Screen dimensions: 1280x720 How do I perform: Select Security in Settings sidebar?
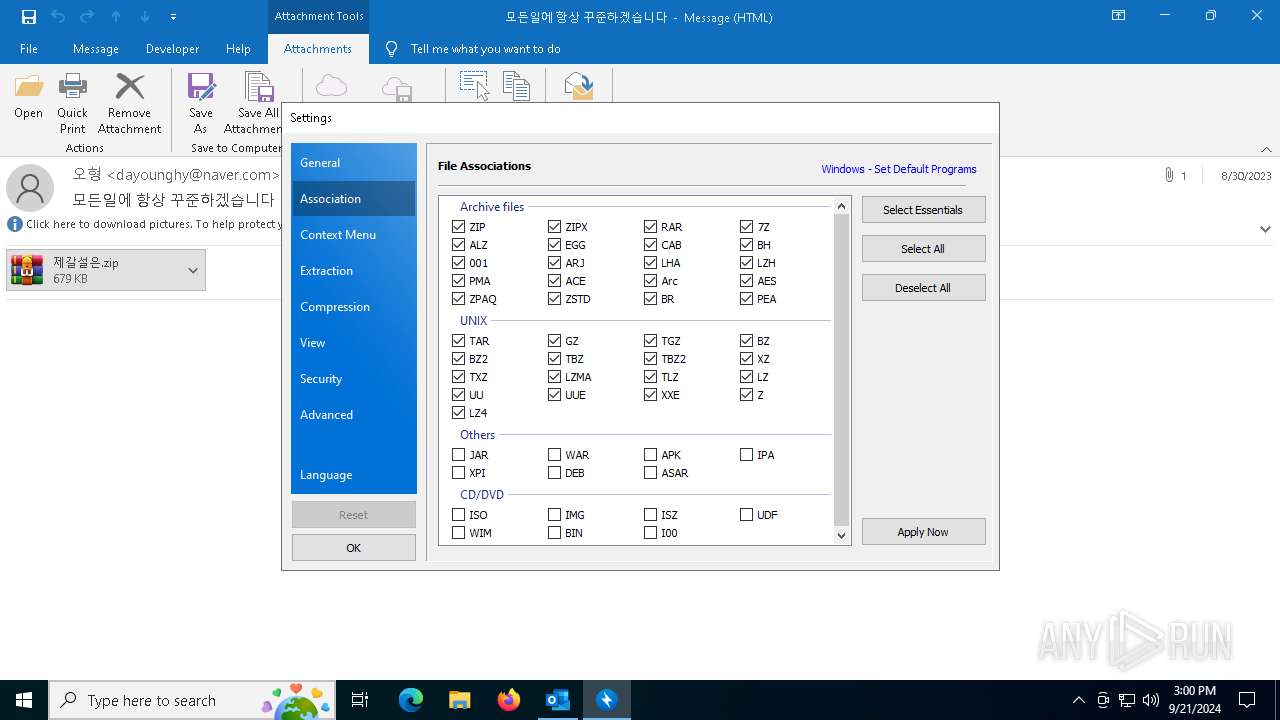click(x=354, y=378)
